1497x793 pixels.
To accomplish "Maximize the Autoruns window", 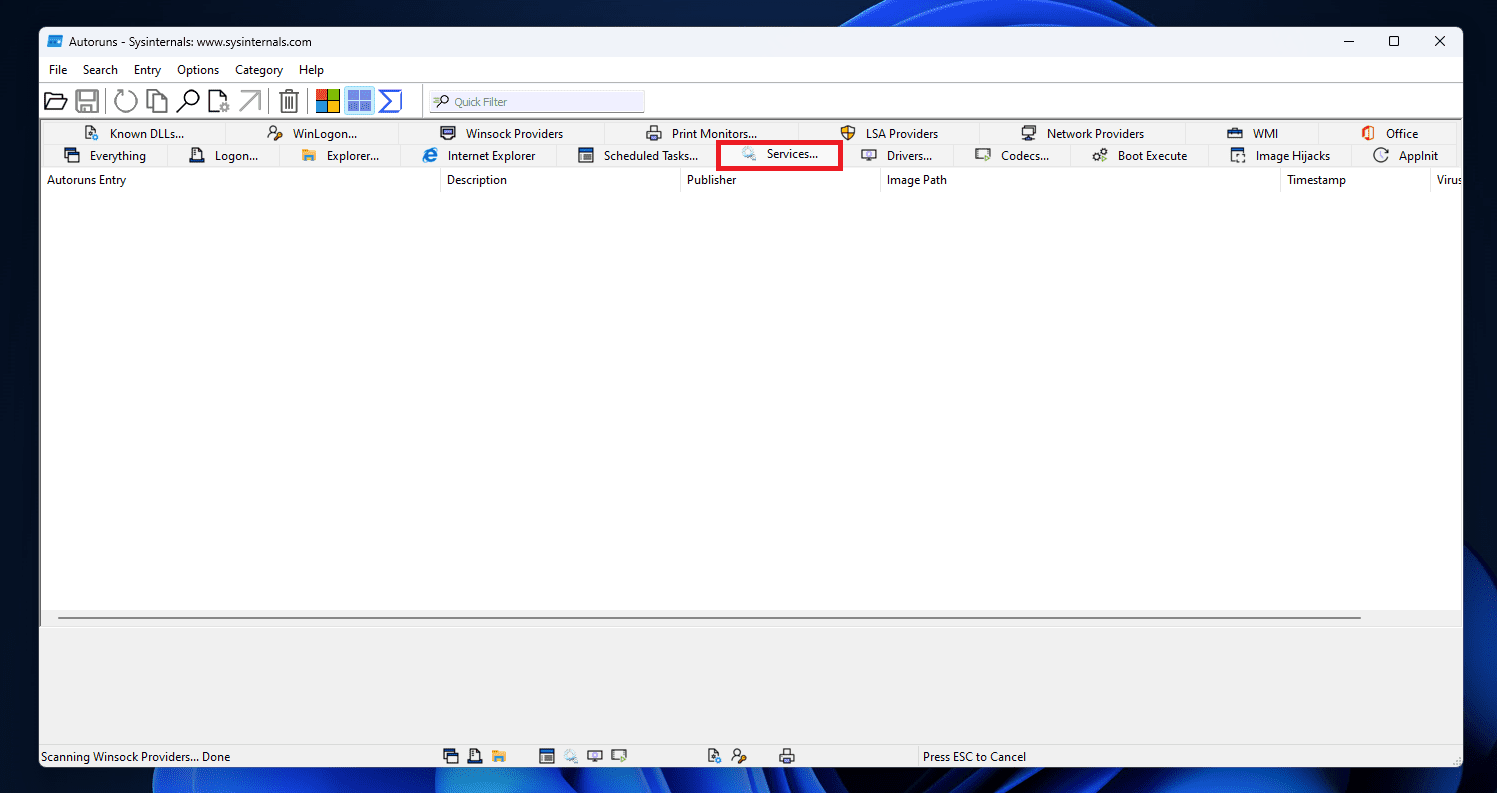I will (1394, 42).
